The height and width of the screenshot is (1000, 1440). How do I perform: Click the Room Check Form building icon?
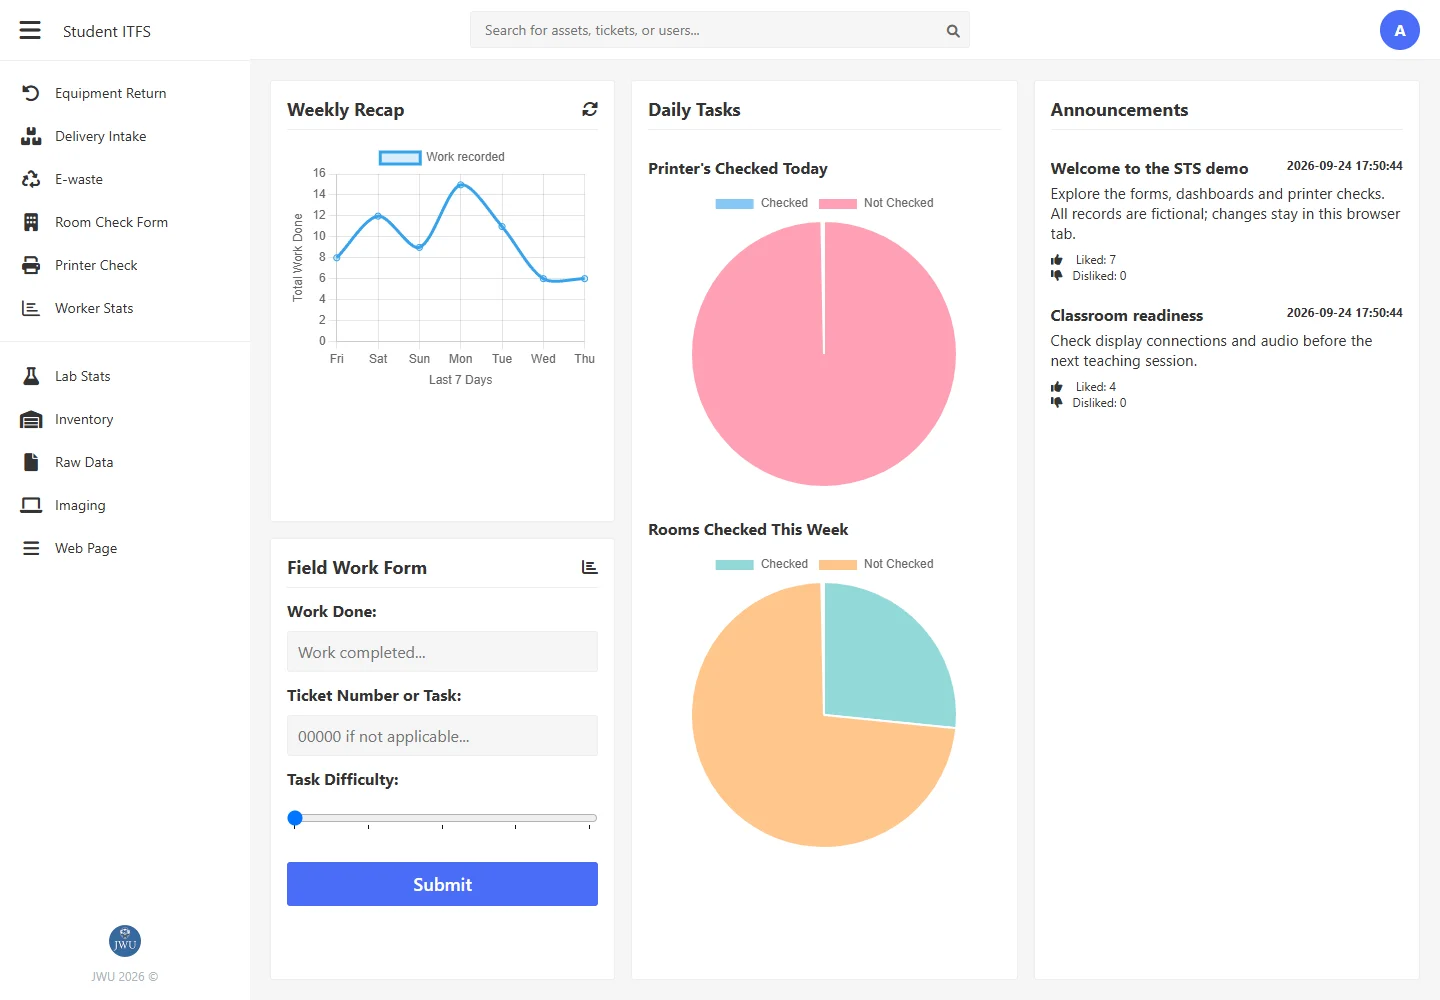31,222
